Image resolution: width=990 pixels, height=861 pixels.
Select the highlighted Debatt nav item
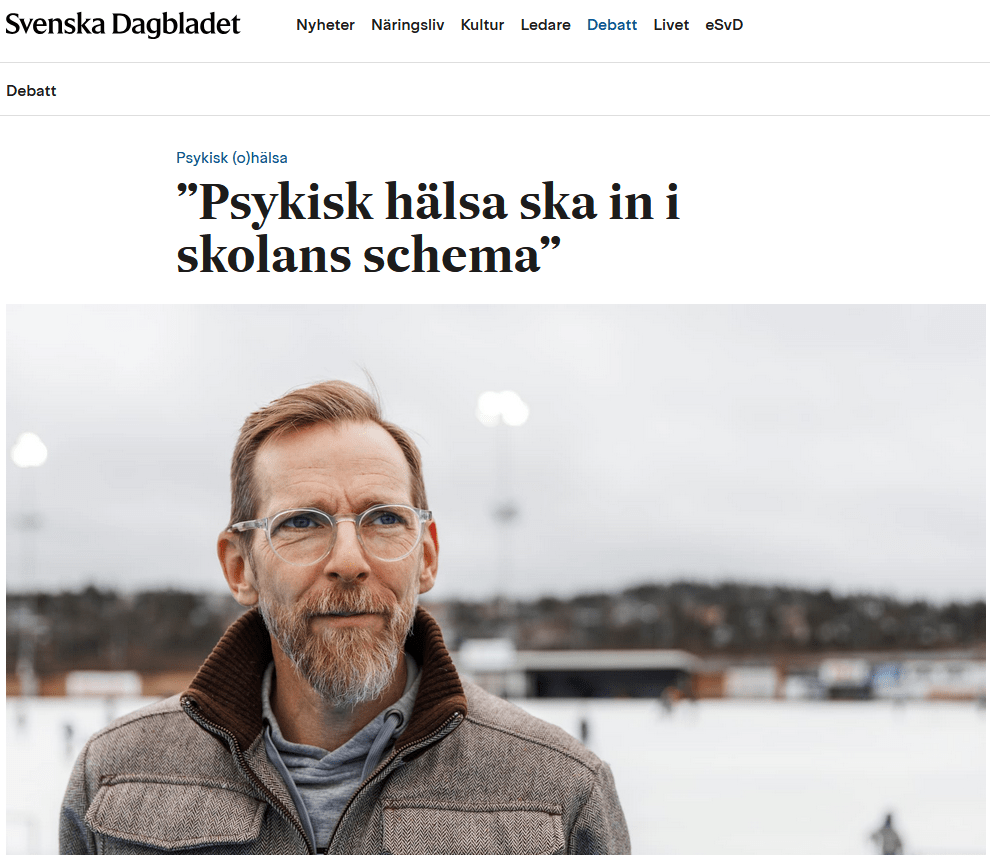click(612, 25)
